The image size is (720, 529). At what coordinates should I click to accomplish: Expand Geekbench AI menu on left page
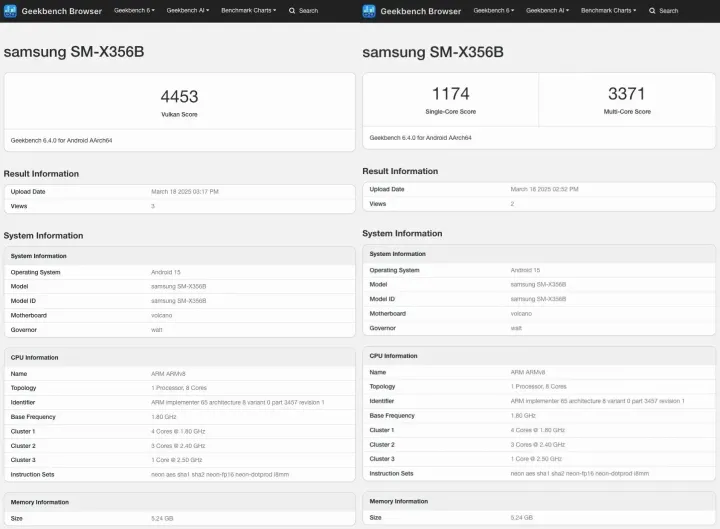point(188,10)
